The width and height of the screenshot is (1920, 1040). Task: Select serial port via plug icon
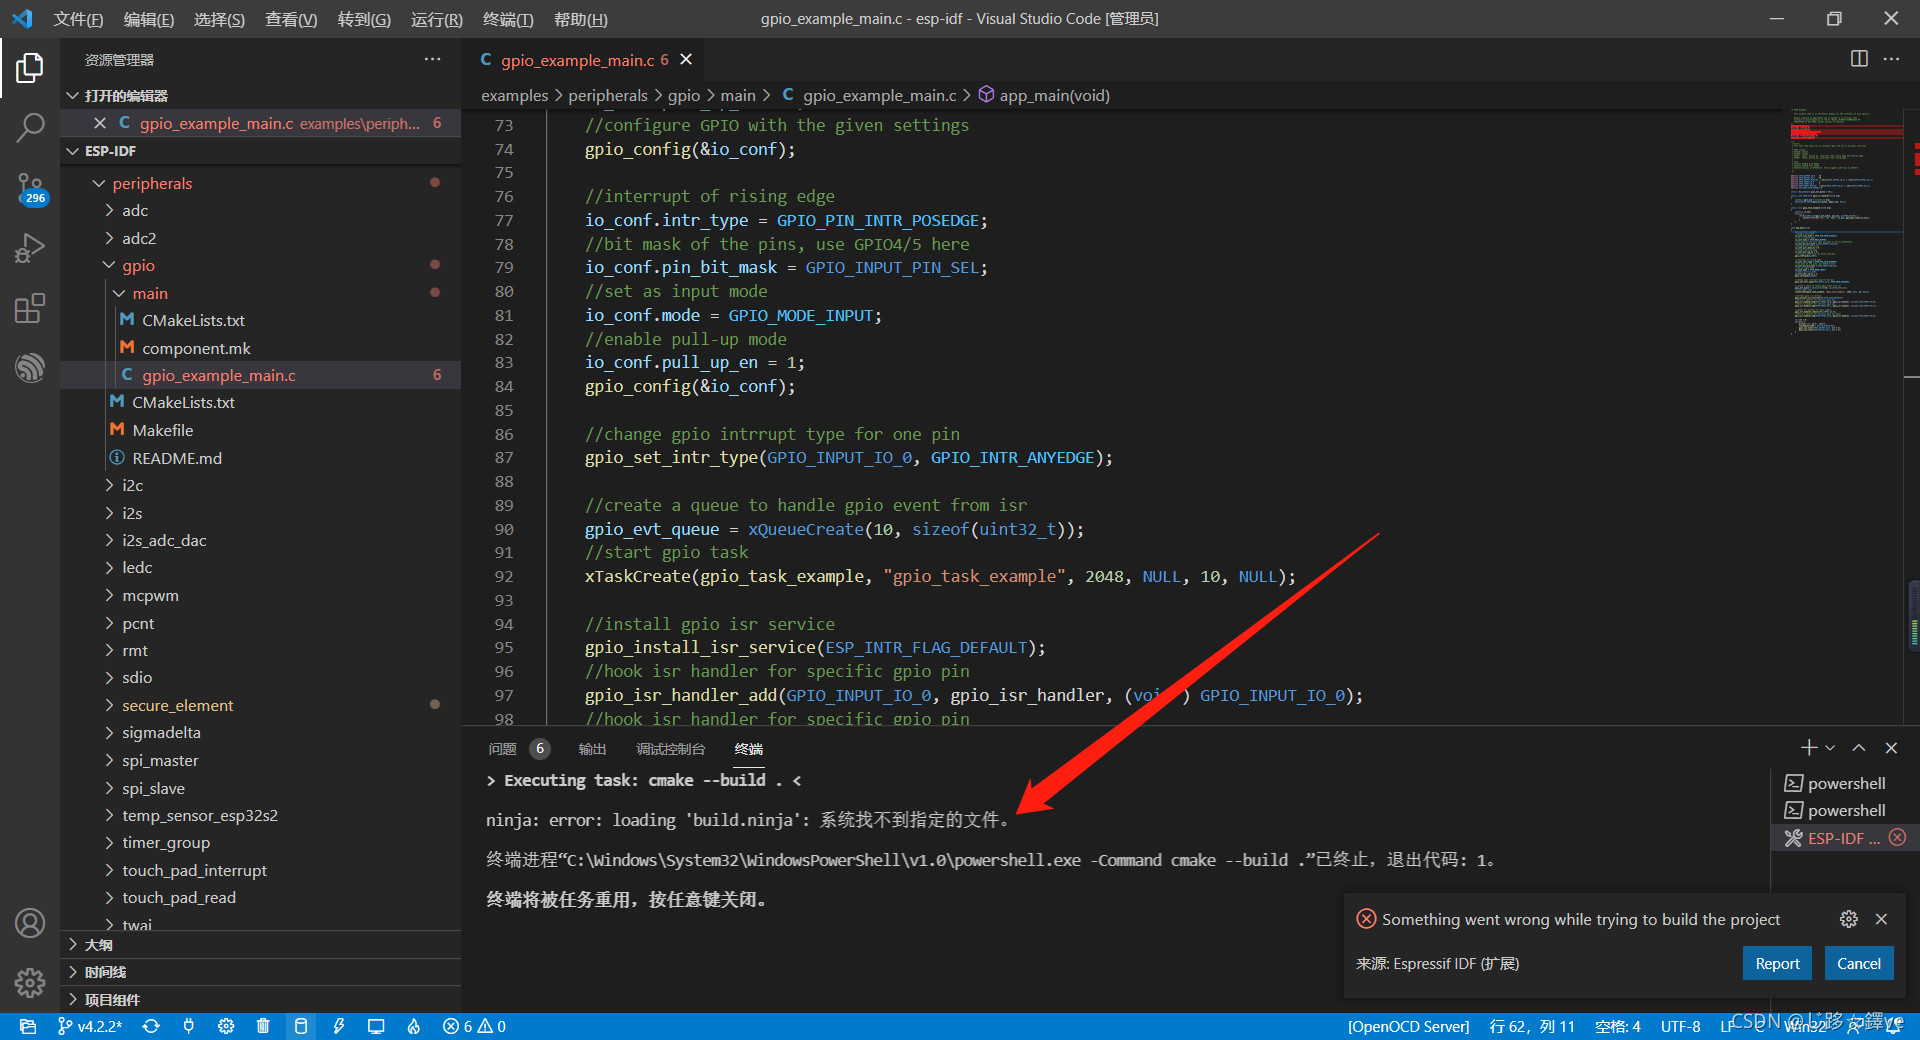pos(188,1026)
